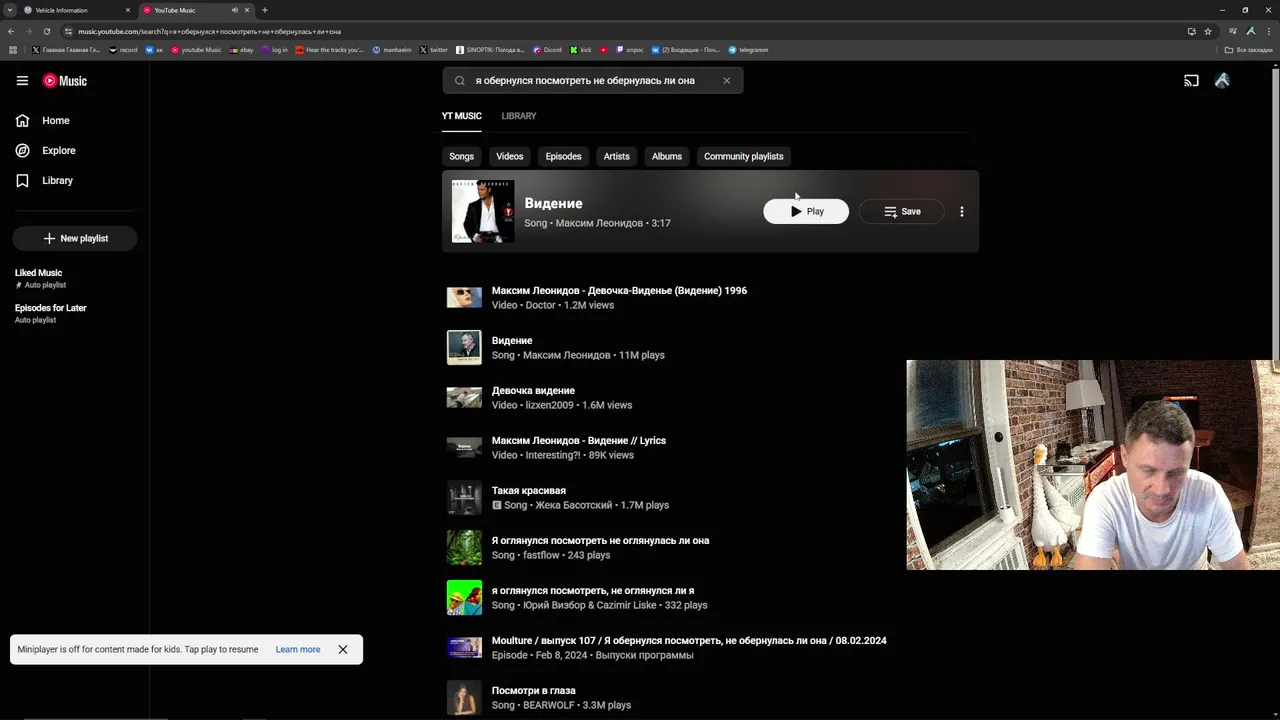The width and height of the screenshot is (1280, 720).
Task: Play the top result Видение
Action: tap(806, 212)
